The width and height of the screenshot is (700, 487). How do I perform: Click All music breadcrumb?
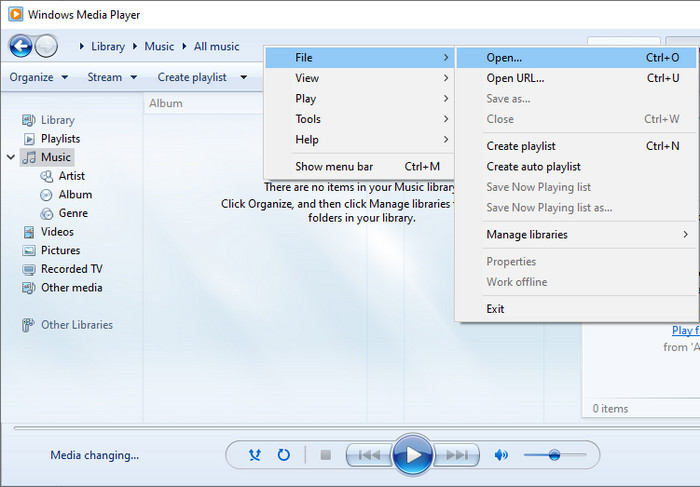coord(217,46)
